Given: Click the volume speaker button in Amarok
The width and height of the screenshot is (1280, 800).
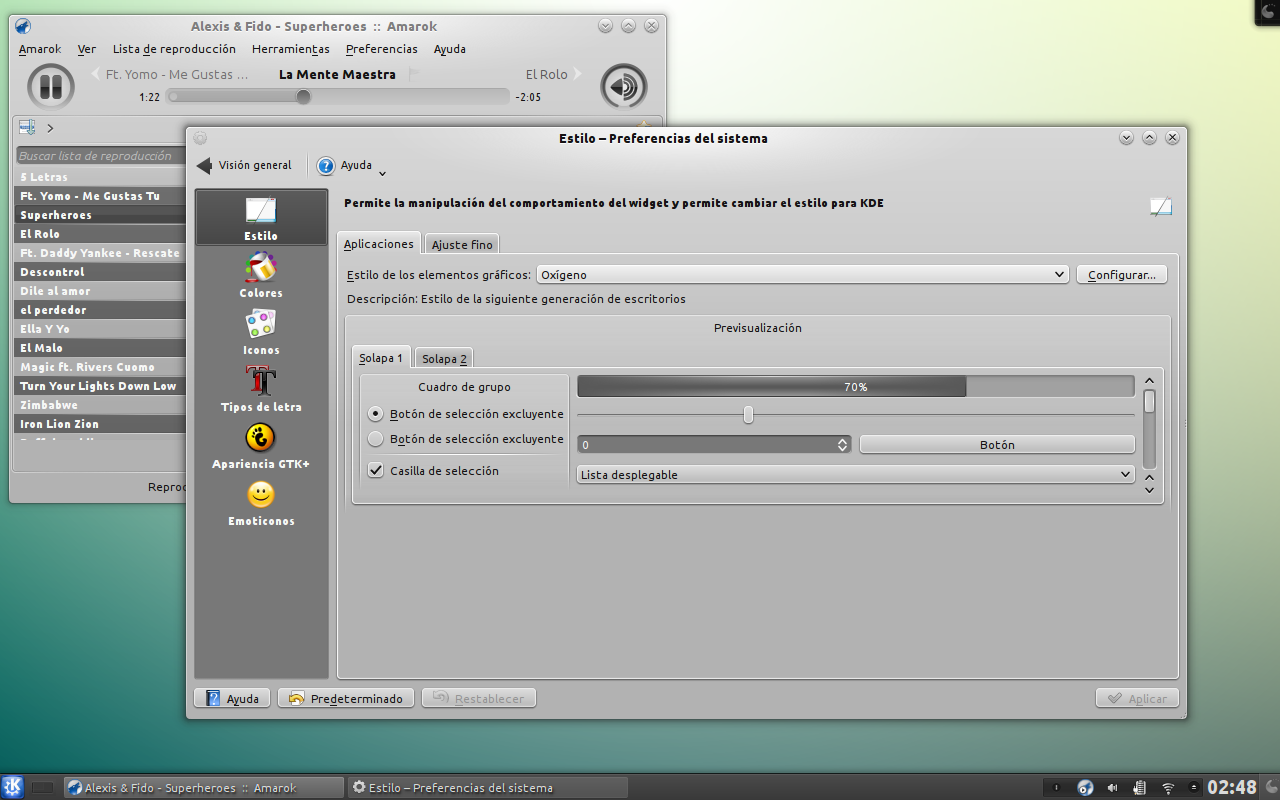Looking at the screenshot, I should (x=623, y=86).
